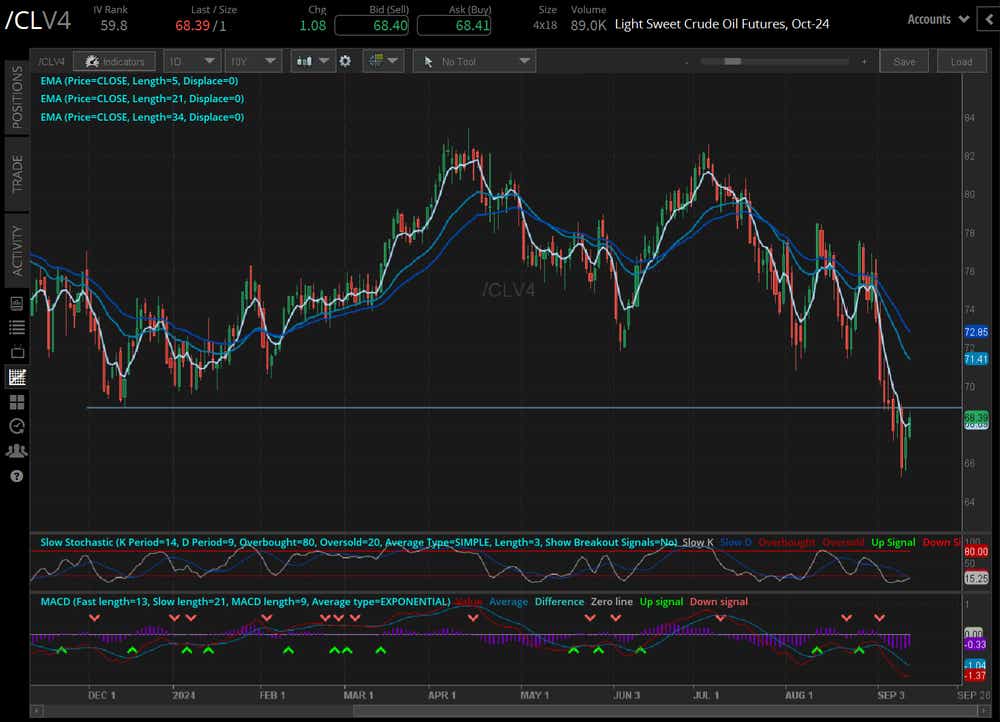Open the watchlist lines icon in sidebar
This screenshot has height=722, width=1000.
tap(17, 328)
